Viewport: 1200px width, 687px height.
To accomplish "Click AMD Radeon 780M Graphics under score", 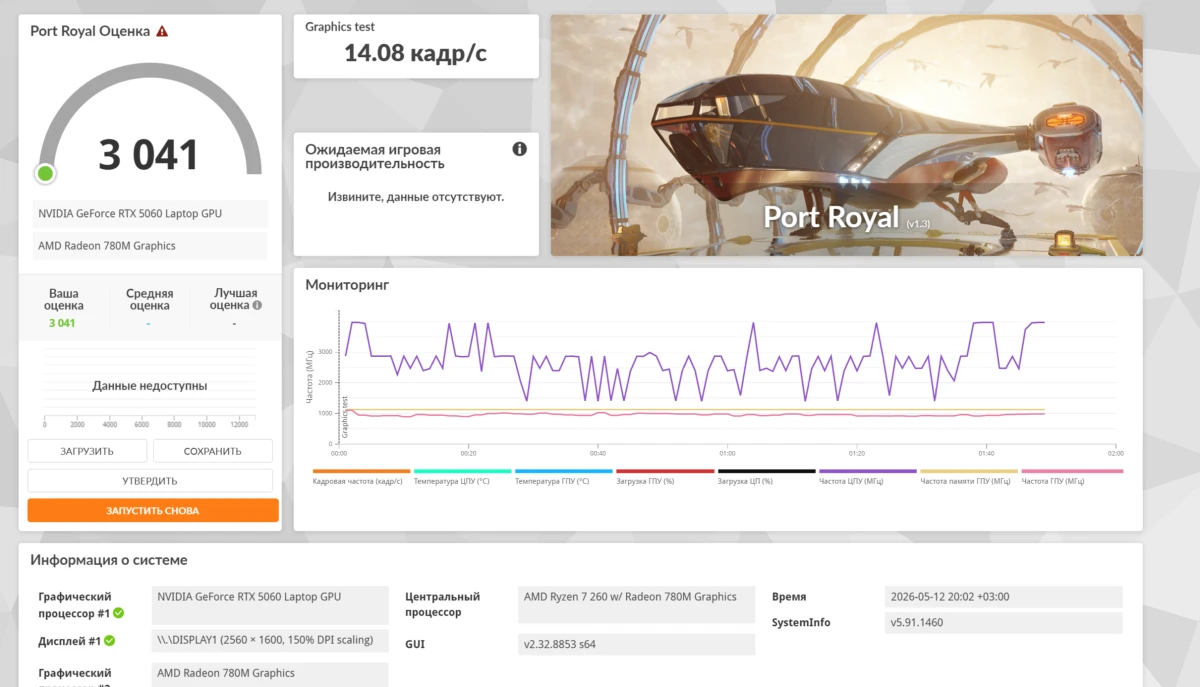I will pos(150,246).
